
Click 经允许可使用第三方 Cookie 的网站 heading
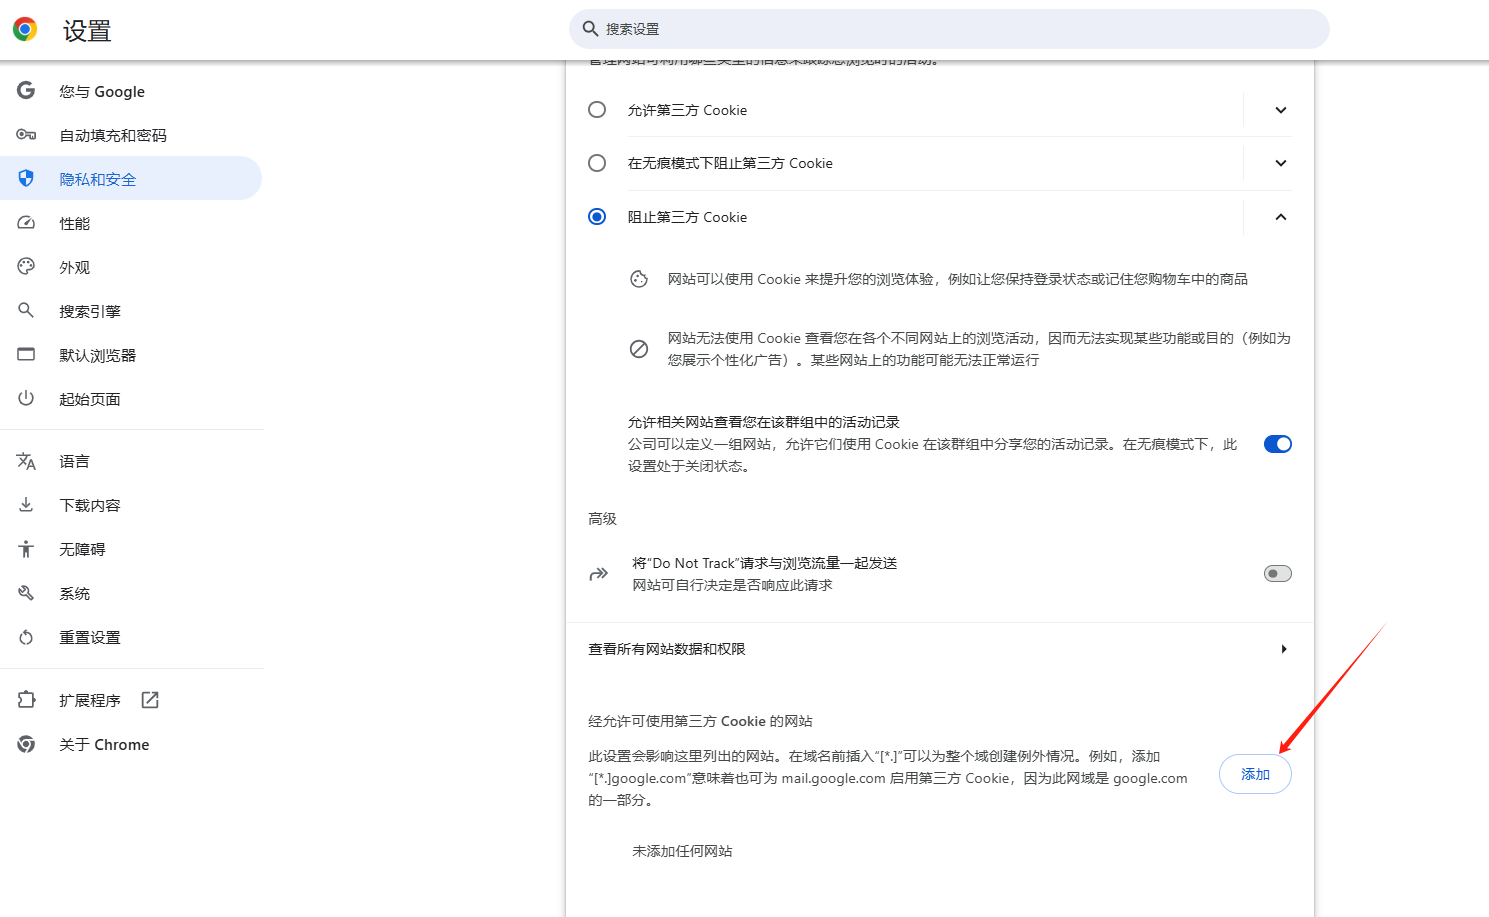point(700,721)
